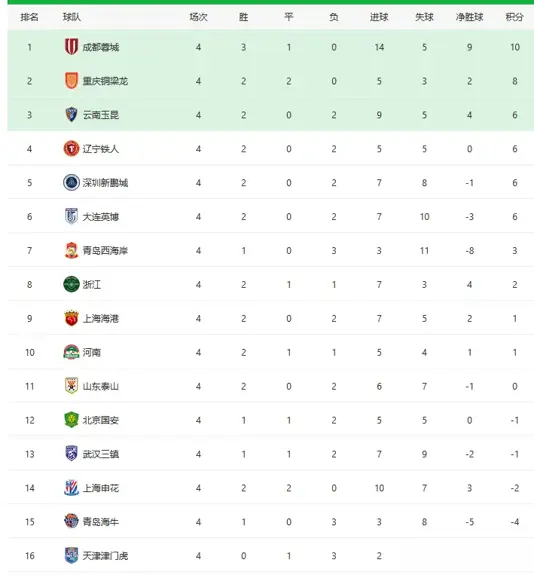Screen dimensions: 534x575
Task: Click the 成都蓉城 team logo
Action: (71, 47)
